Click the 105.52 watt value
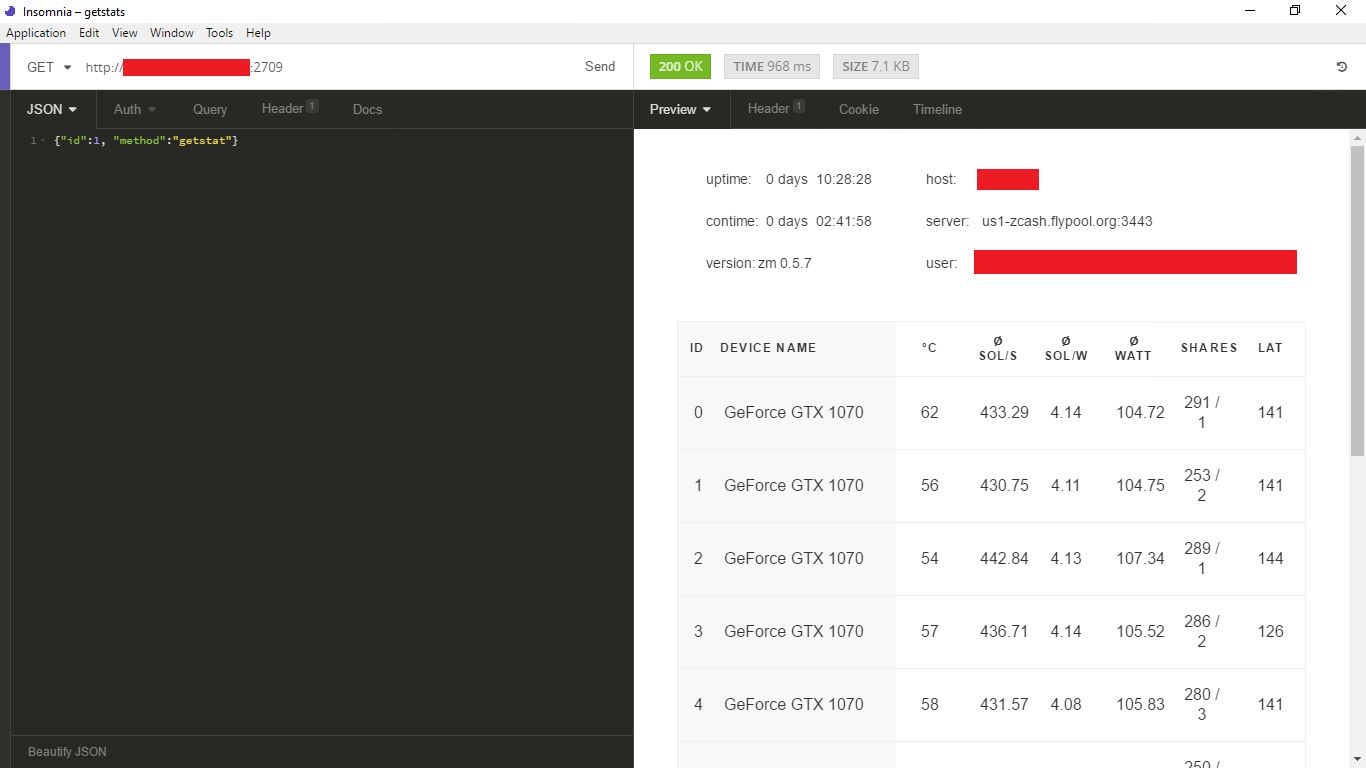 [1141, 631]
